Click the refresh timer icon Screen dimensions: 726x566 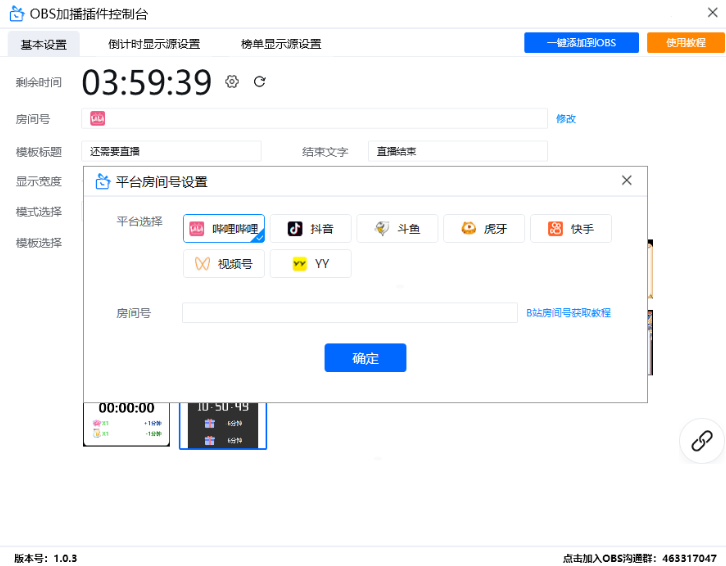(260, 82)
